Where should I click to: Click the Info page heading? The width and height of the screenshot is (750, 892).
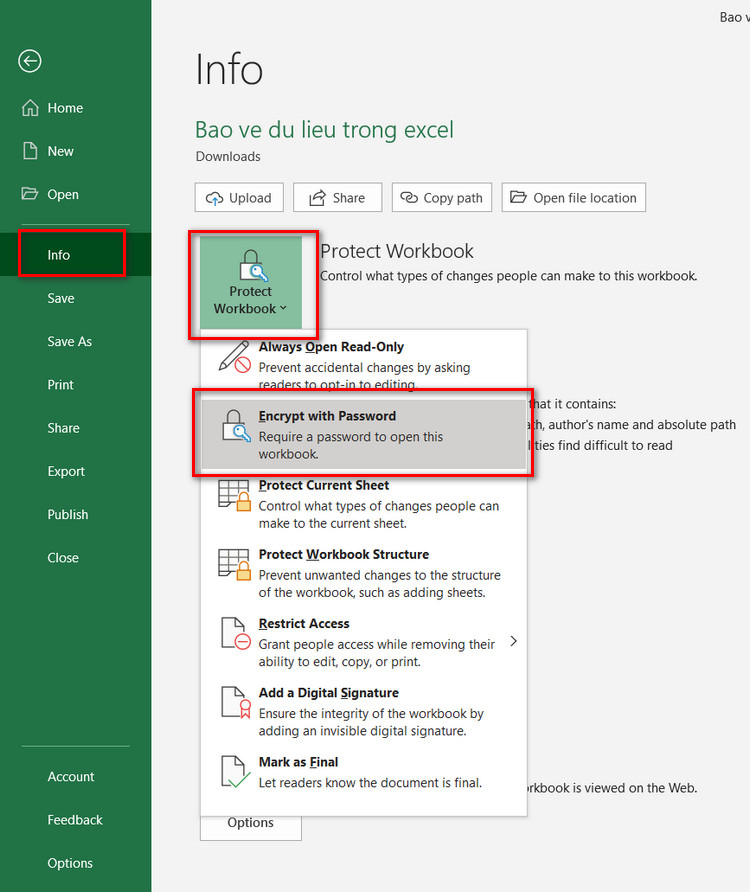coord(229,69)
